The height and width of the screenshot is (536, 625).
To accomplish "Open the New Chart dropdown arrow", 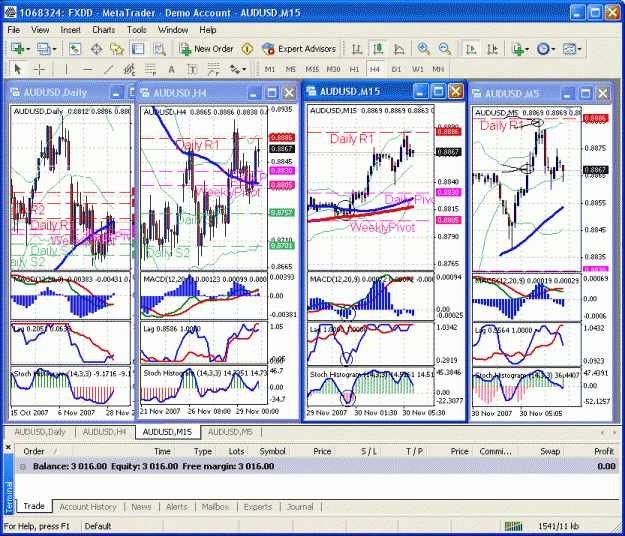I will 28,49.
